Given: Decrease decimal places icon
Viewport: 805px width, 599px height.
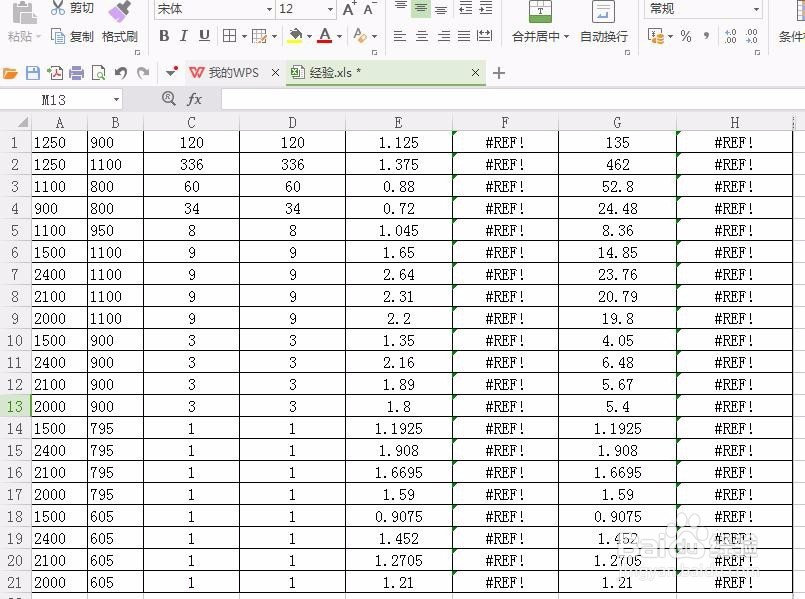Looking at the screenshot, I should pos(751,36).
